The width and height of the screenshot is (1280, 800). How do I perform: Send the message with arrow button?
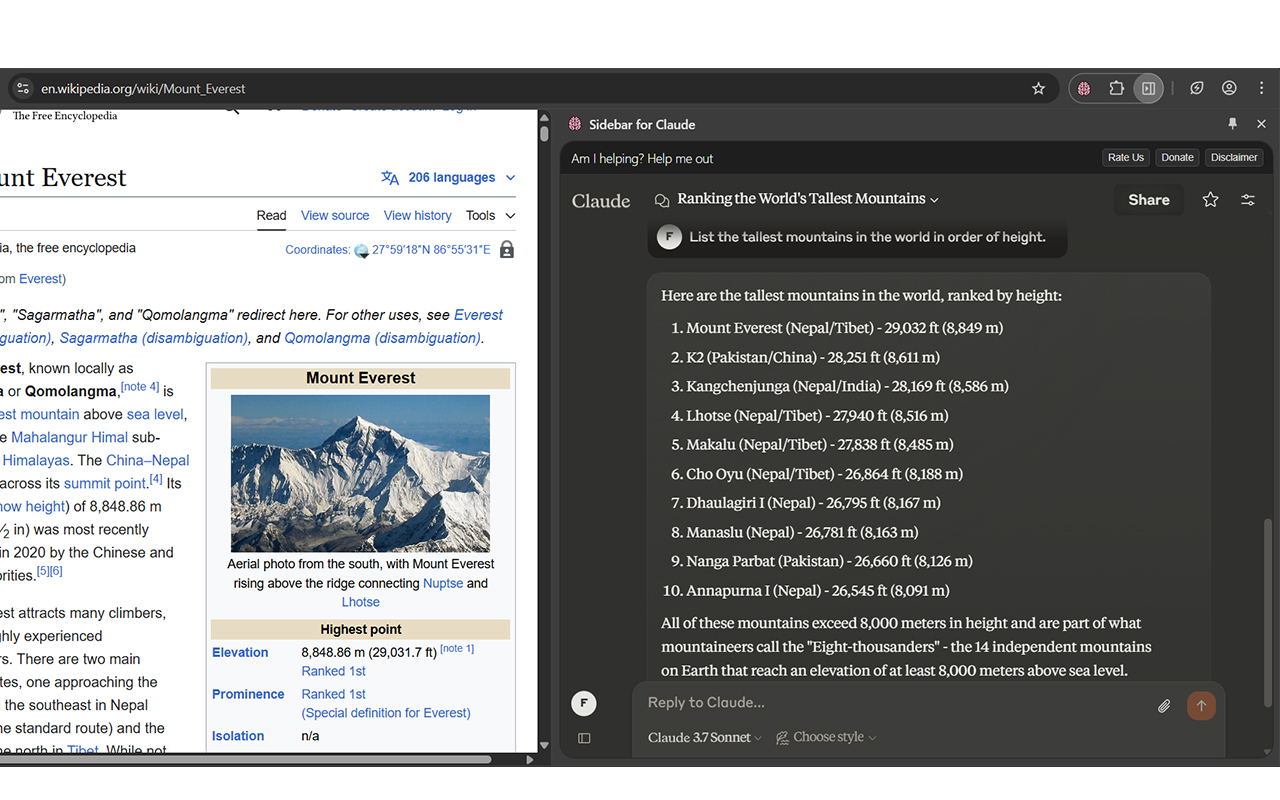click(x=1201, y=706)
